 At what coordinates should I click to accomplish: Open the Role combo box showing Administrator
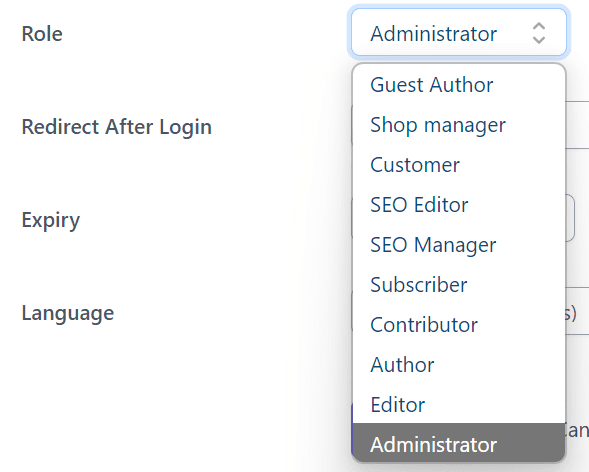pos(459,33)
